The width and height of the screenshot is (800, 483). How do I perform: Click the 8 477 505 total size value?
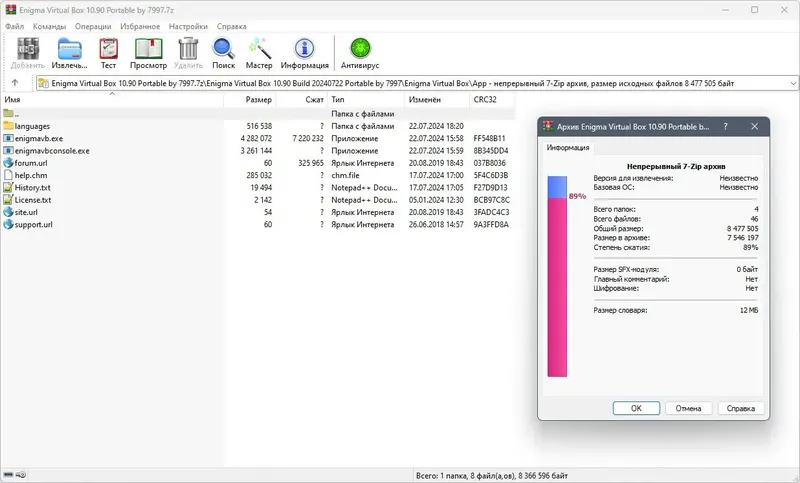[x=742, y=228]
